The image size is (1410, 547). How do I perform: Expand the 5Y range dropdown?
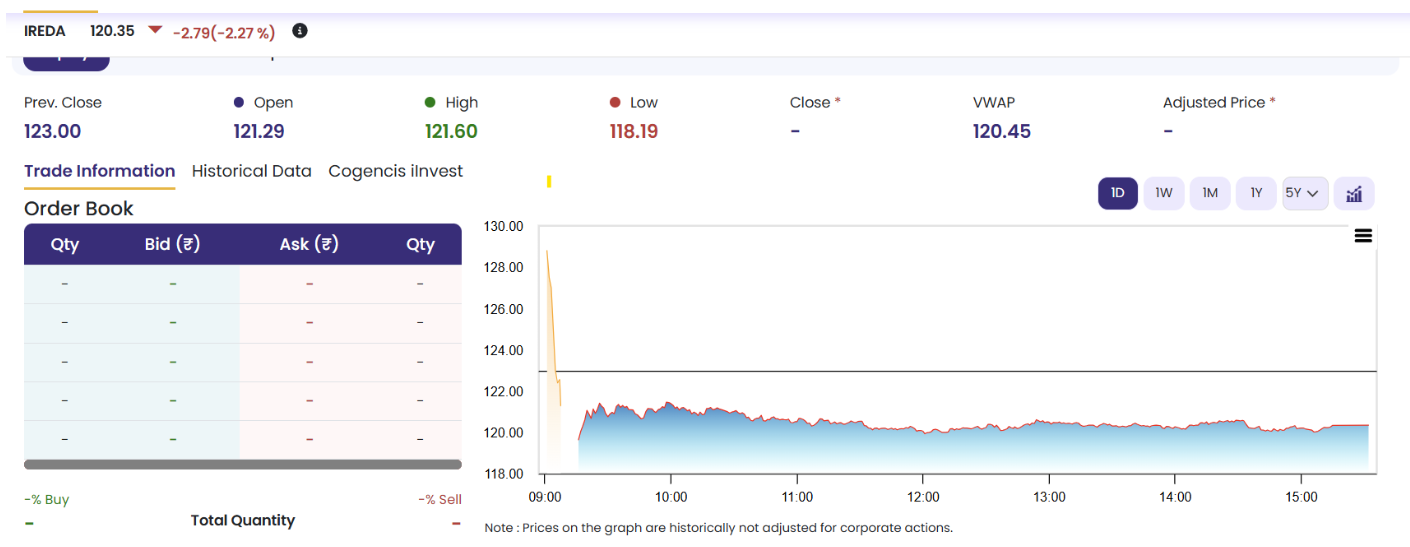1305,193
